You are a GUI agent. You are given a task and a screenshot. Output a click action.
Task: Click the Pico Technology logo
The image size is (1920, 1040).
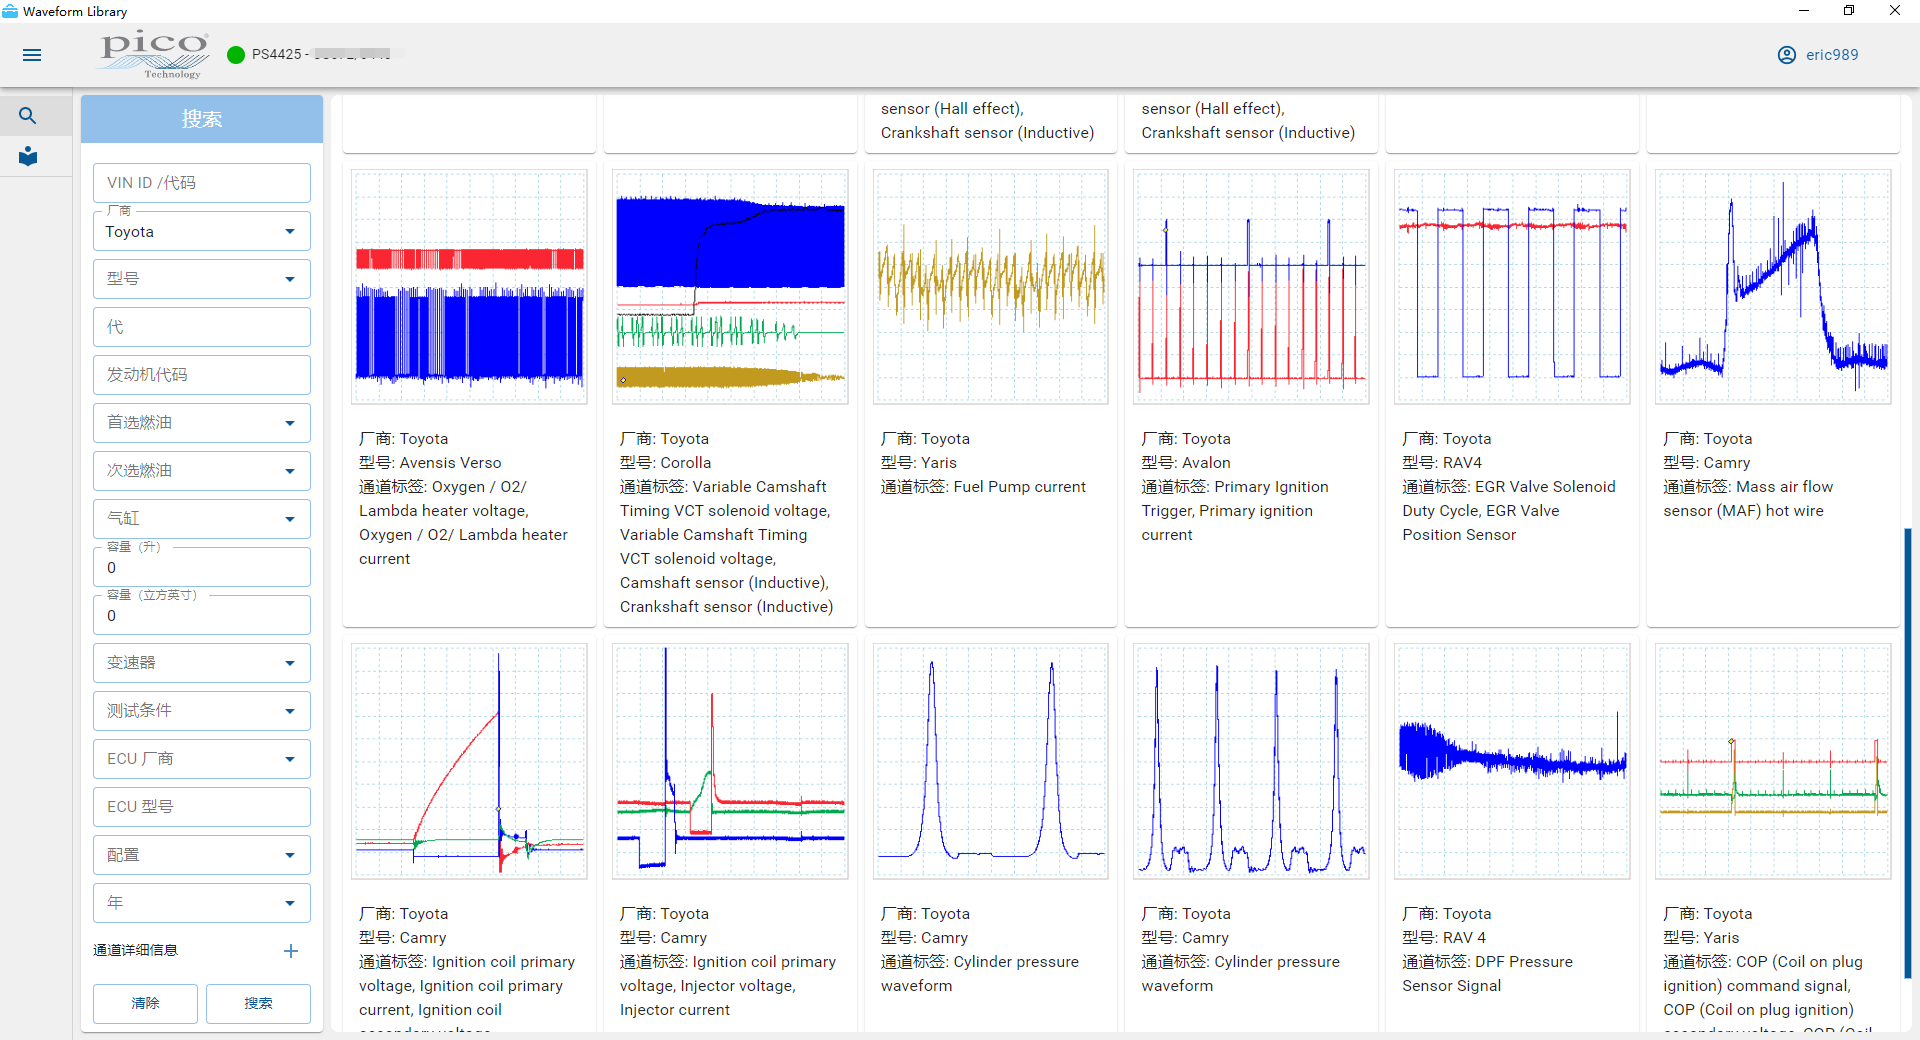point(154,54)
